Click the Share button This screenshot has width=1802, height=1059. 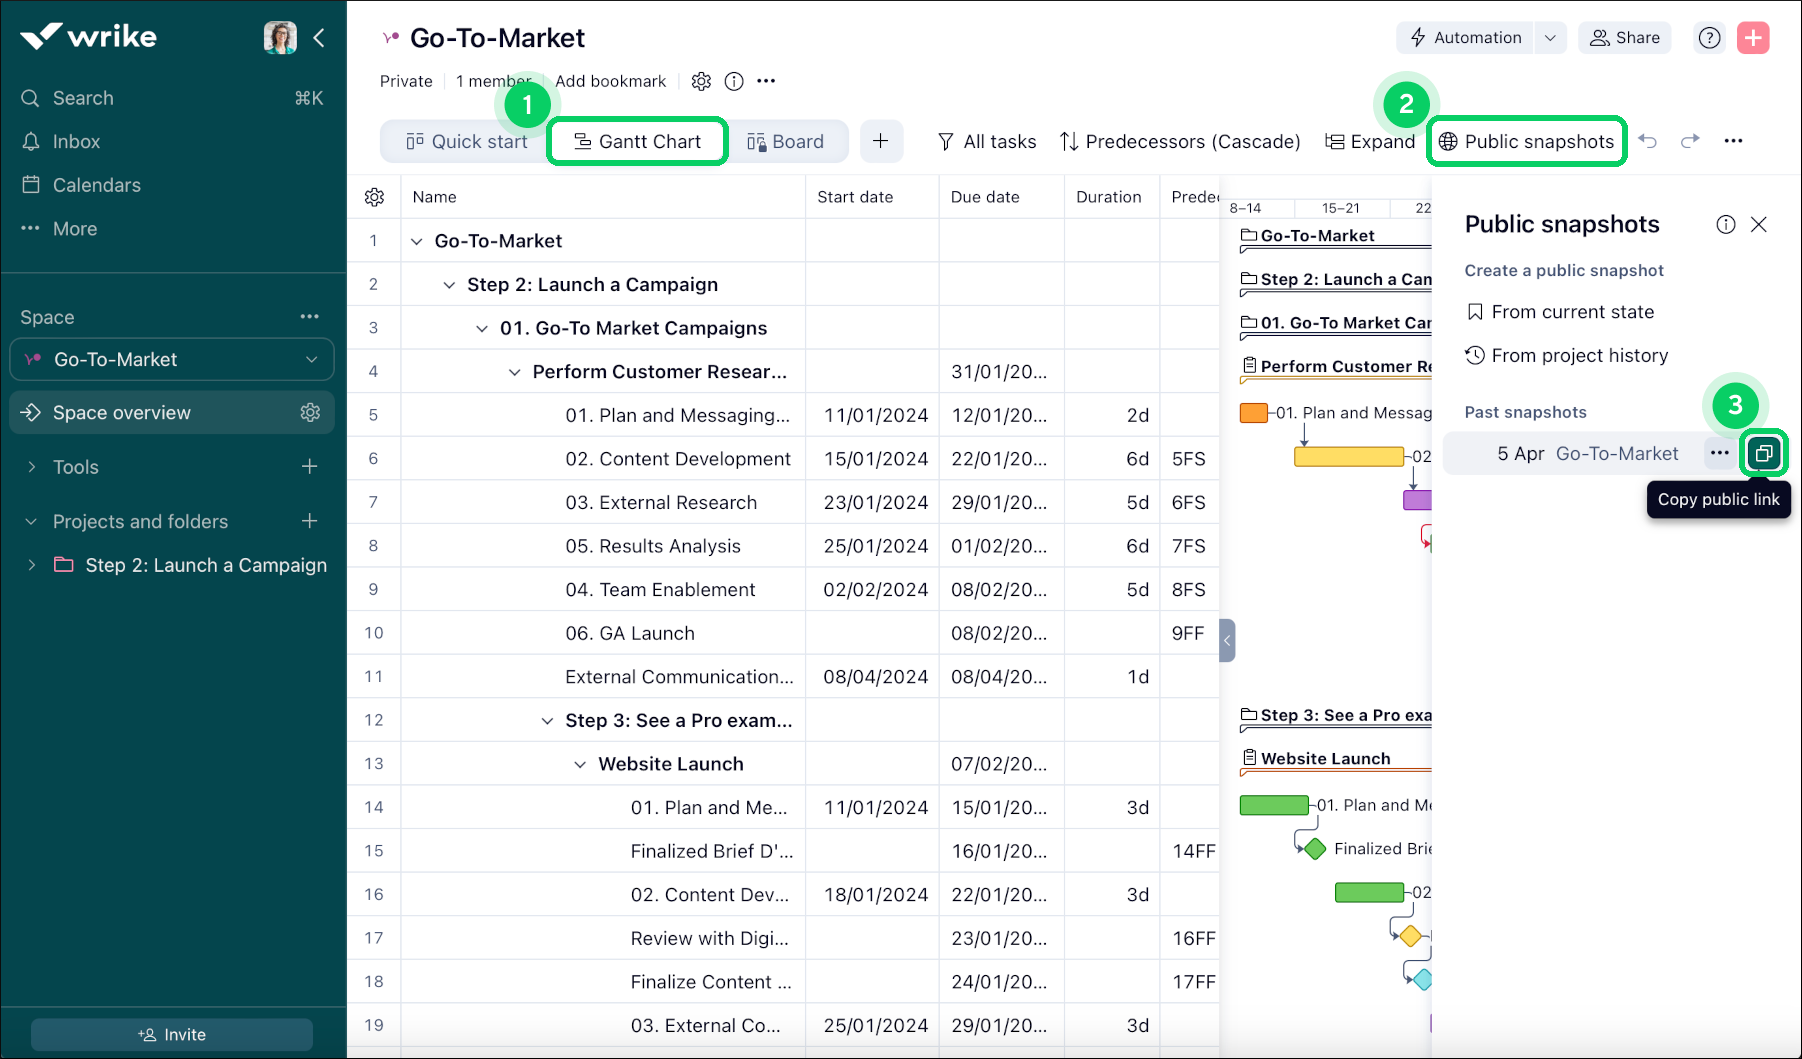tap(1624, 37)
